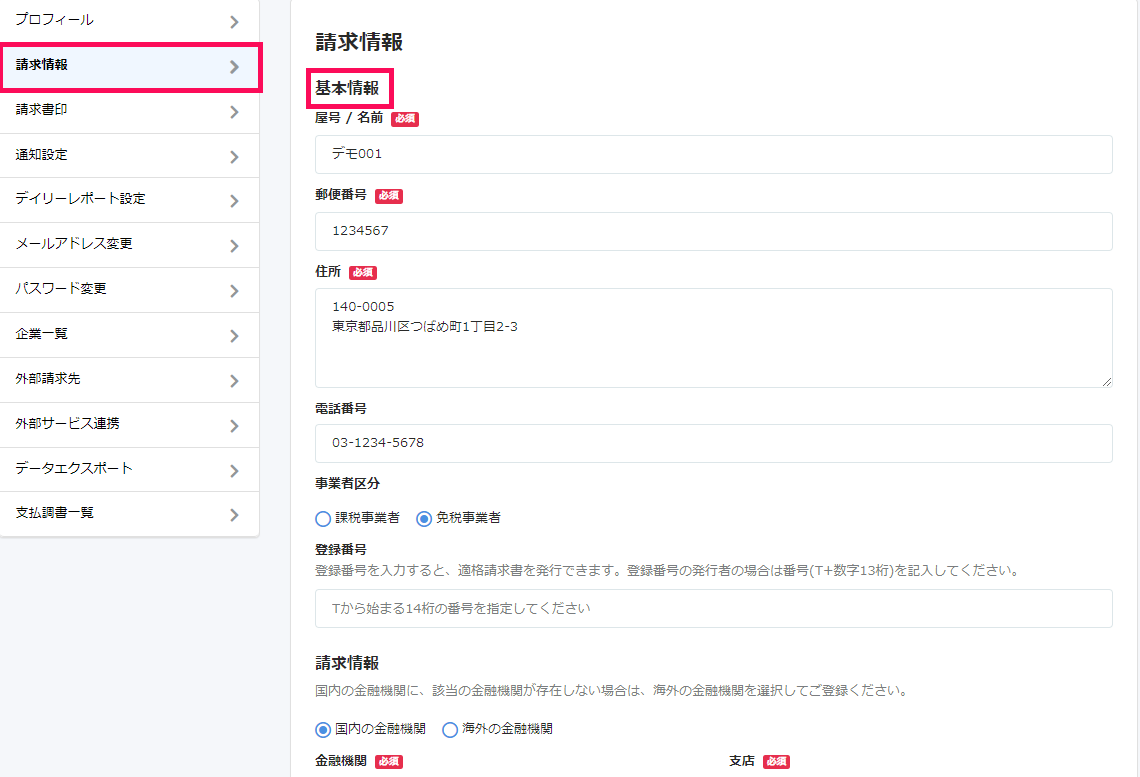This screenshot has width=1140, height=777.
Task: Click the chevron next to メールアドレス変更
Action: [234, 246]
